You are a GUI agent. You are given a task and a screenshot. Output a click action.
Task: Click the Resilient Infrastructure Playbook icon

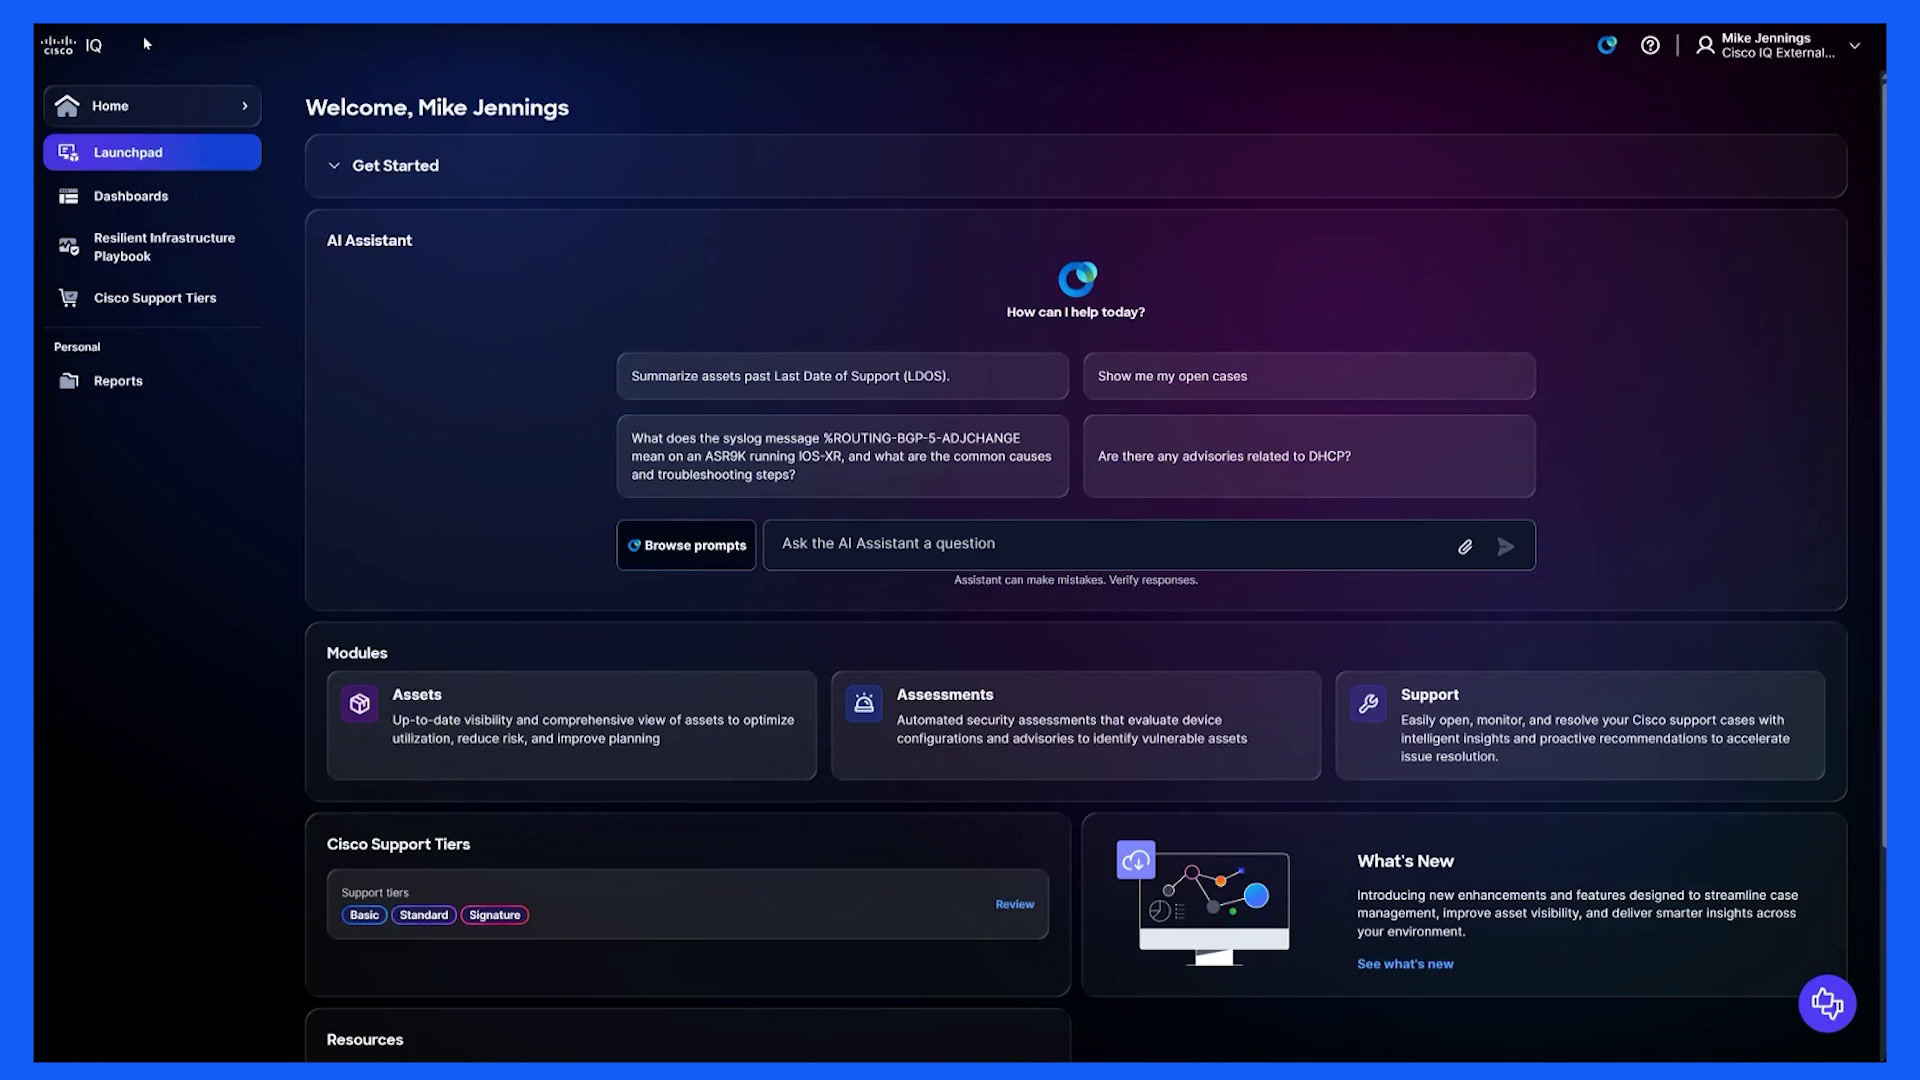pyautogui.click(x=68, y=246)
